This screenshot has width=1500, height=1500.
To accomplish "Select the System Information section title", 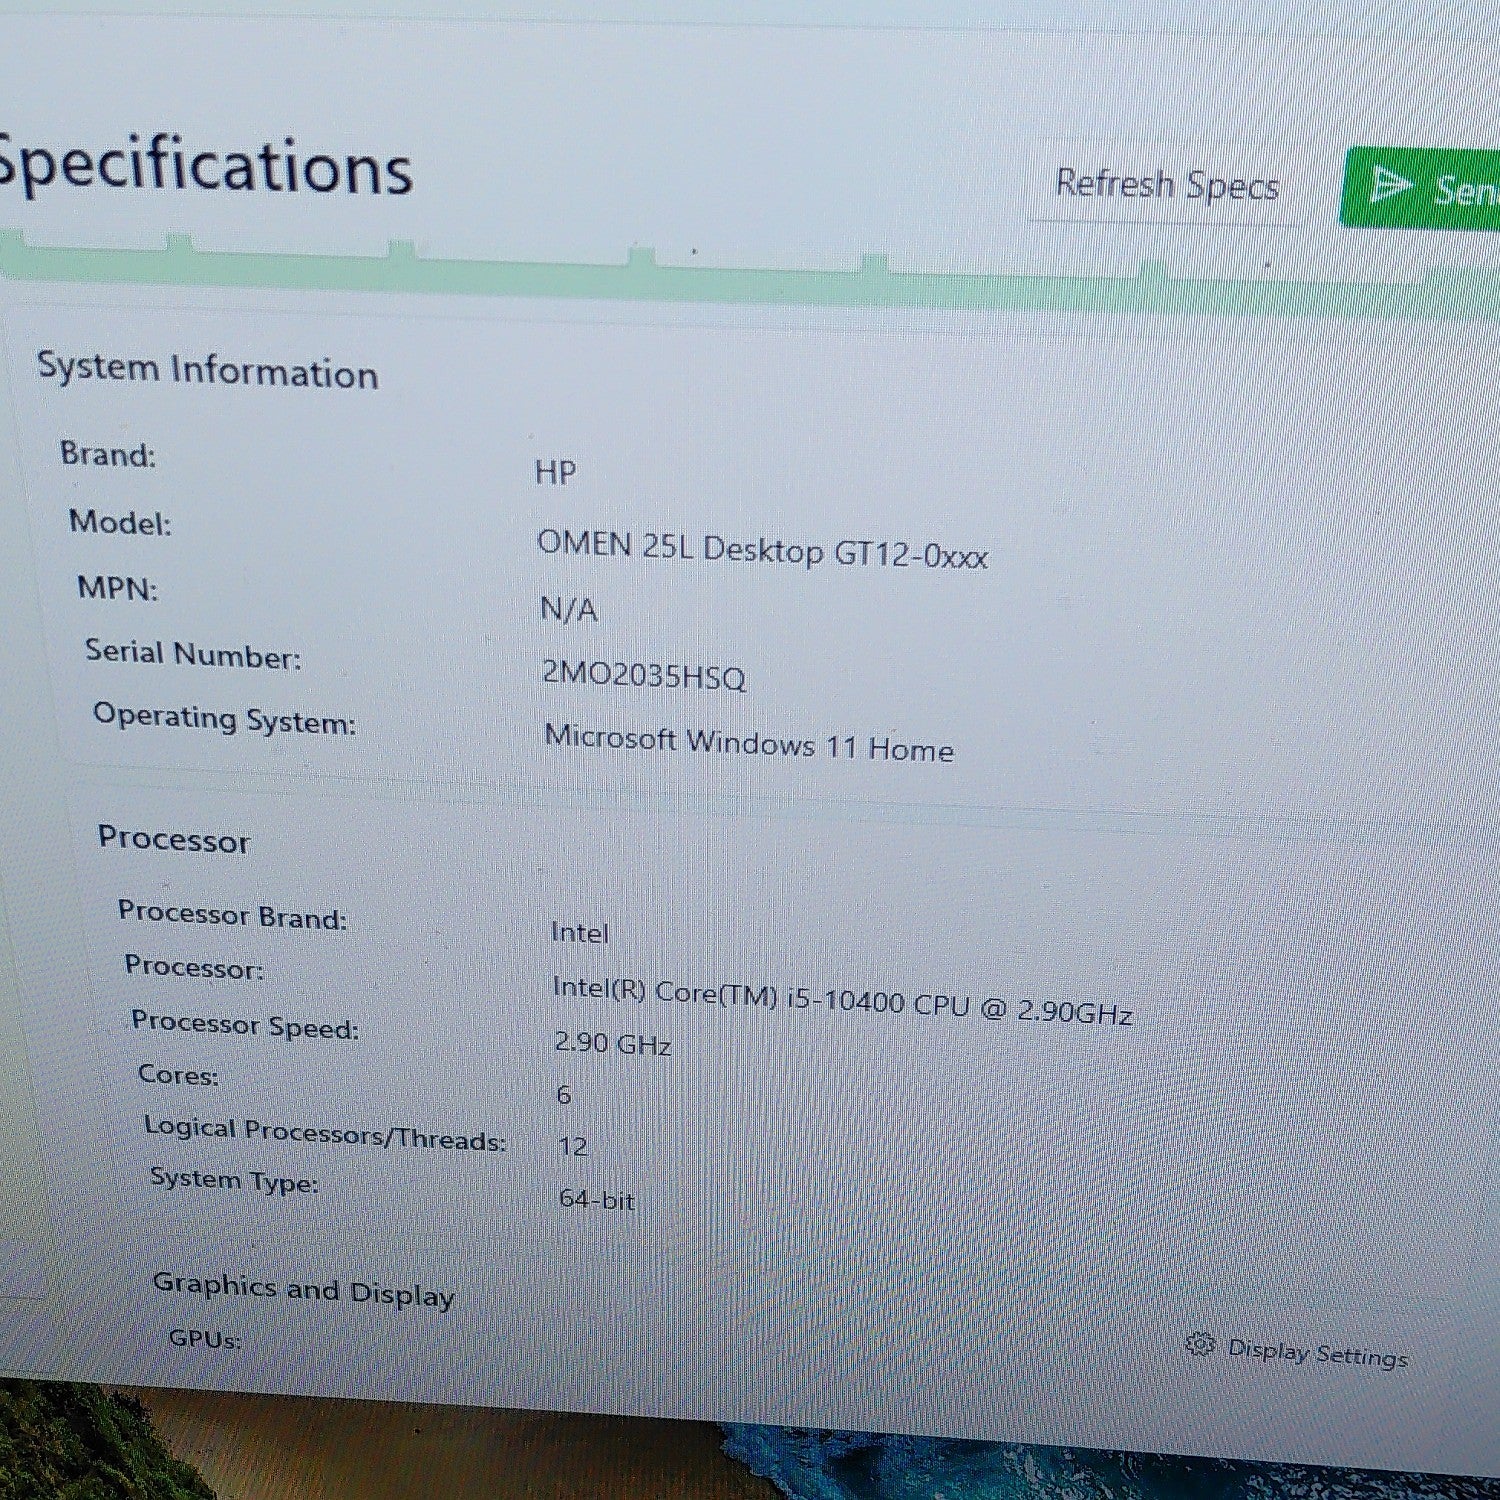I will coord(207,370).
